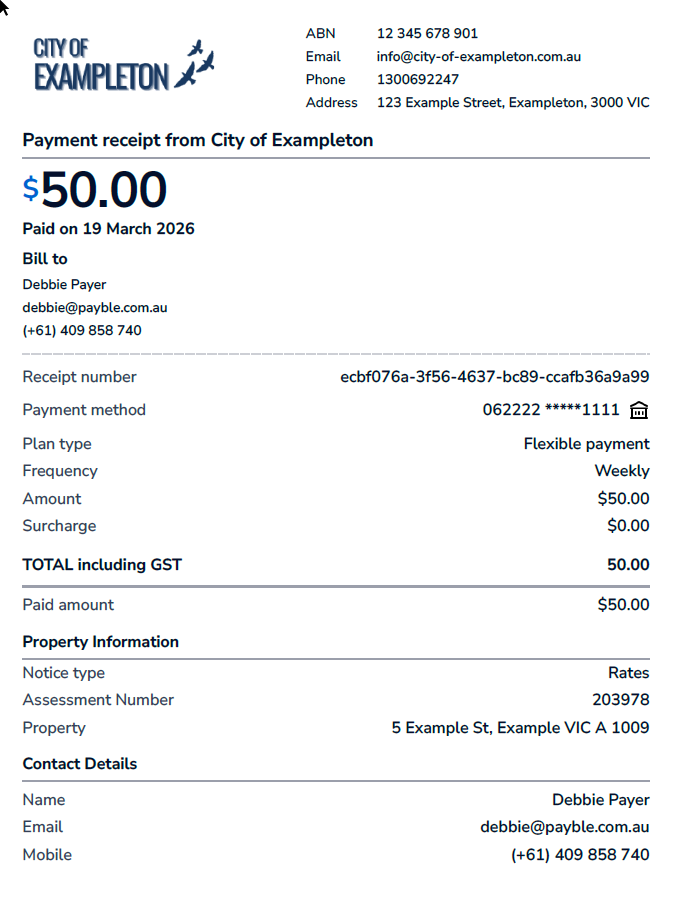Select the receipt number UUID value
The height and width of the screenshot is (897, 673).
495,377
